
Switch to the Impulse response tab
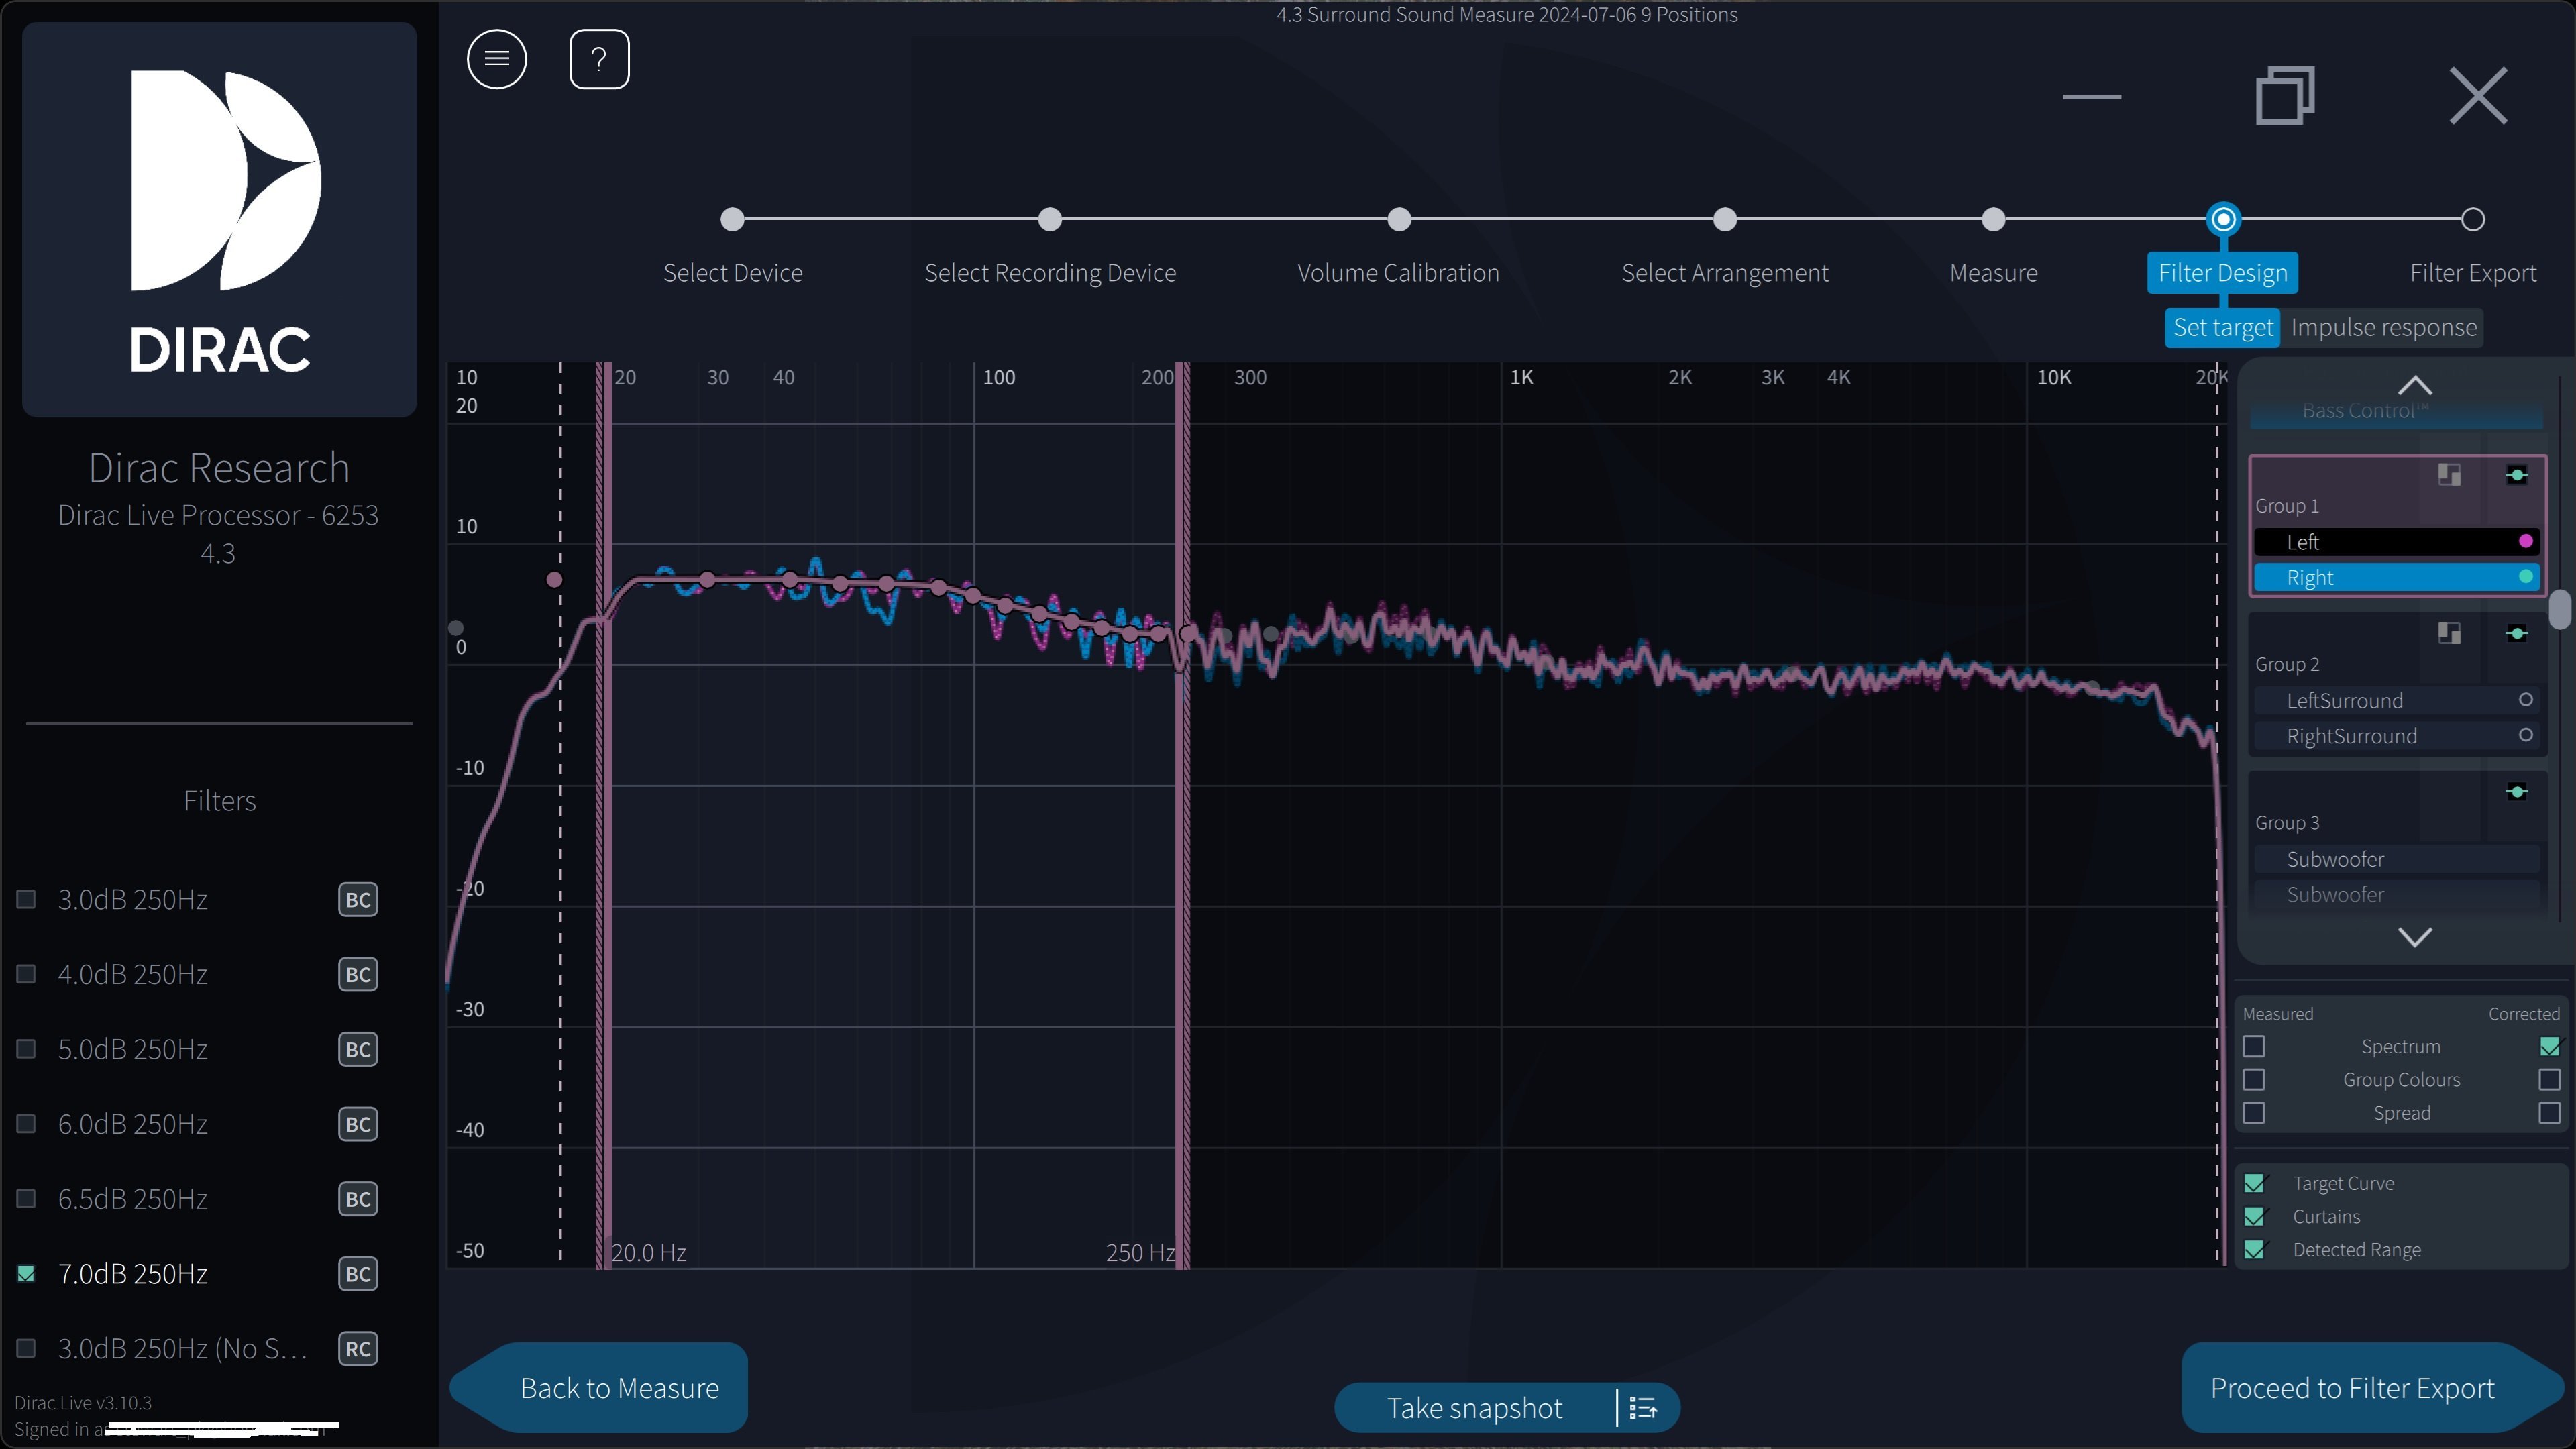pos(2383,327)
